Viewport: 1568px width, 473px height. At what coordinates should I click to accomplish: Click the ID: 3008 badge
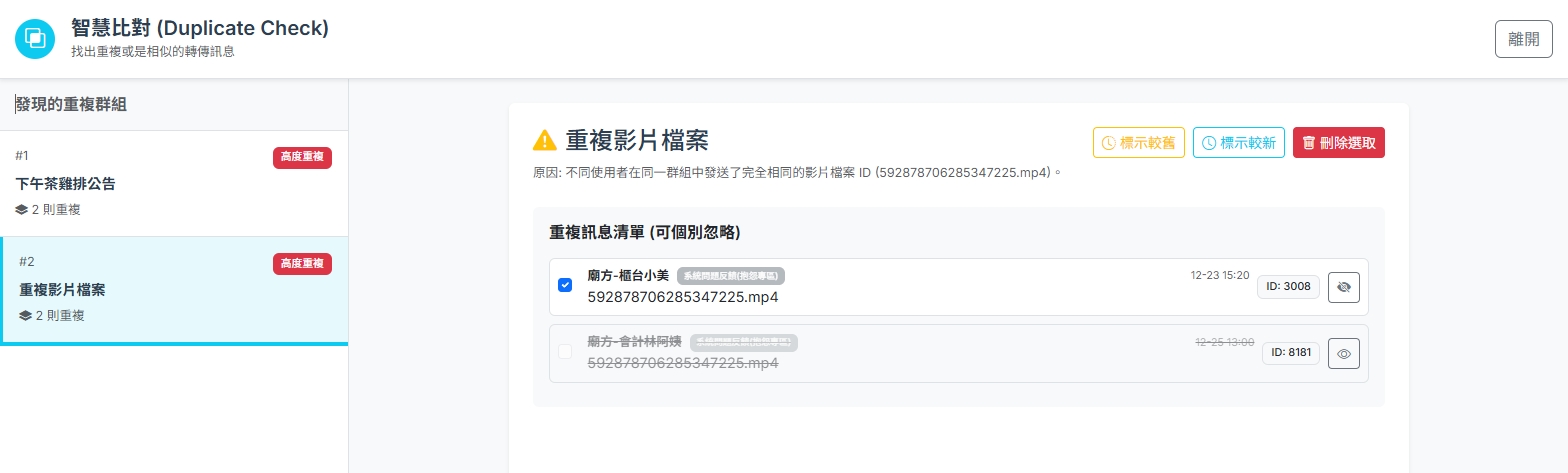pyautogui.click(x=1288, y=287)
